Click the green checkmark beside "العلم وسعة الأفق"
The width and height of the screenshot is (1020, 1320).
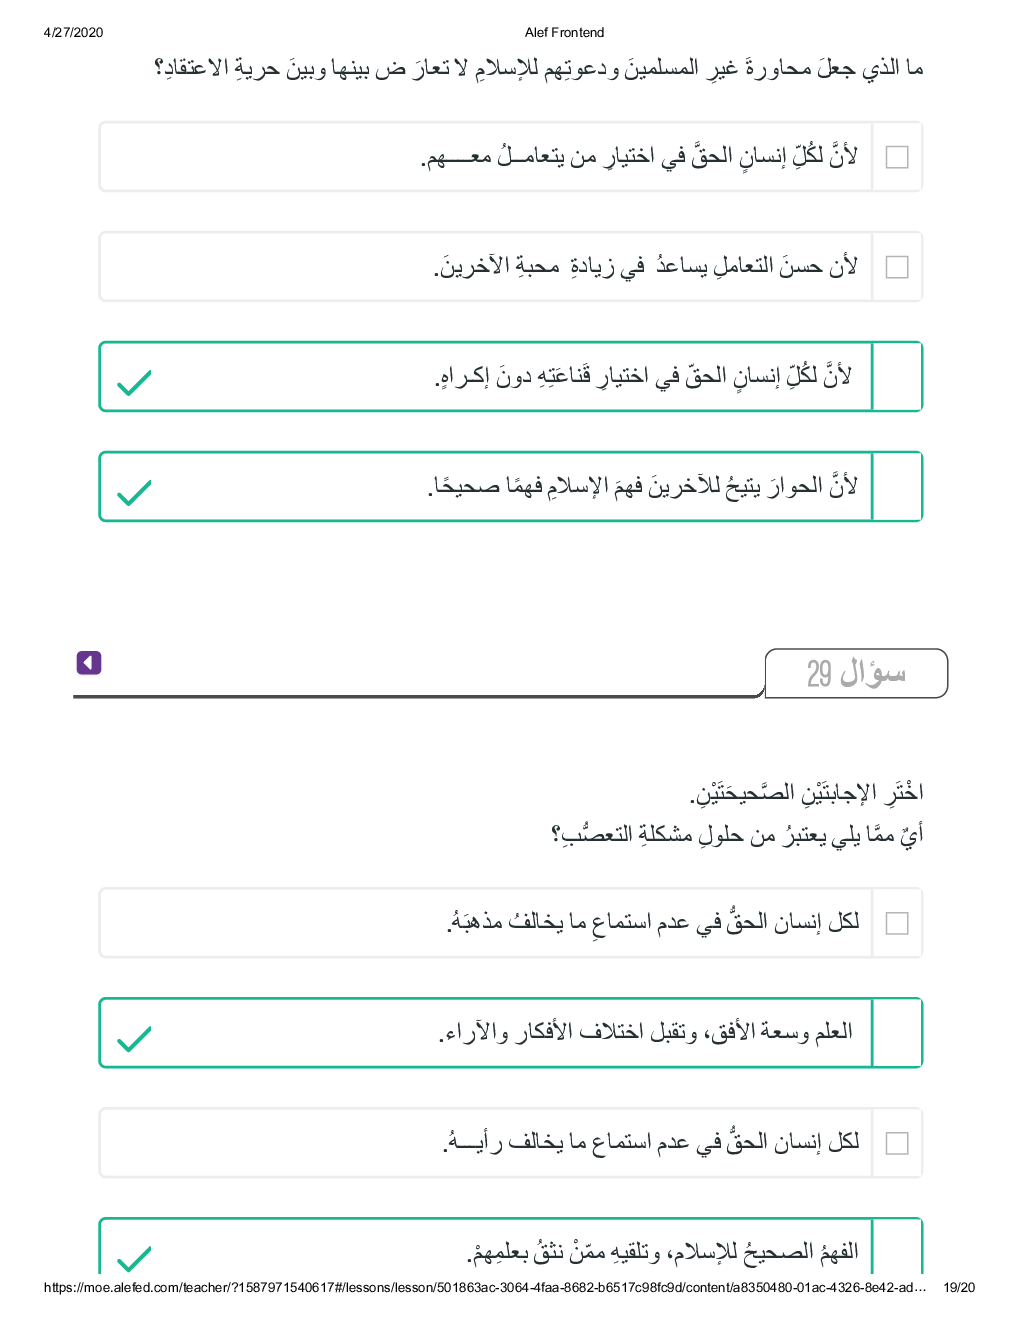point(134,1039)
